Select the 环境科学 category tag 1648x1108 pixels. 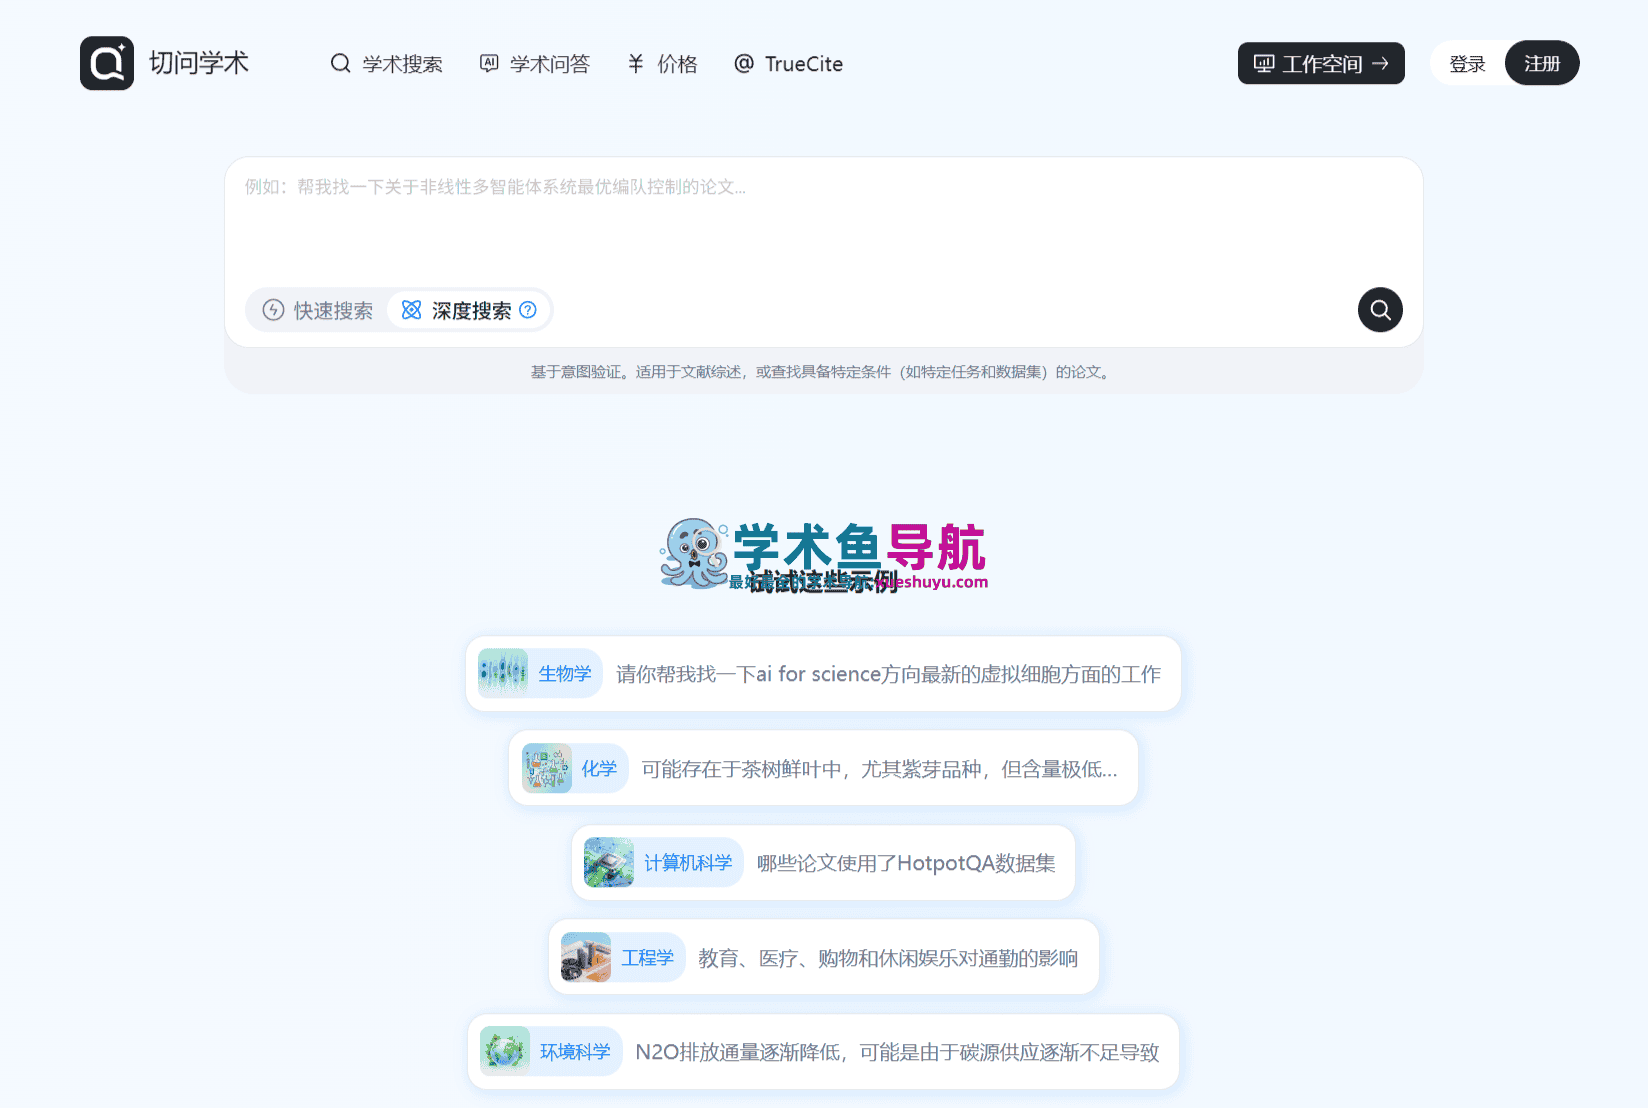(x=575, y=1051)
